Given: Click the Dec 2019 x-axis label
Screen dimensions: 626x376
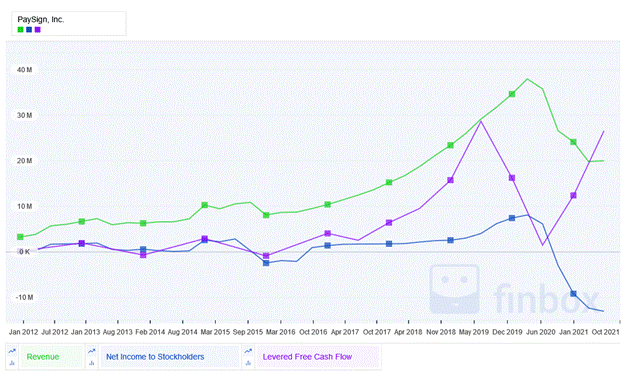Looking at the screenshot, I should click(507, 332).
